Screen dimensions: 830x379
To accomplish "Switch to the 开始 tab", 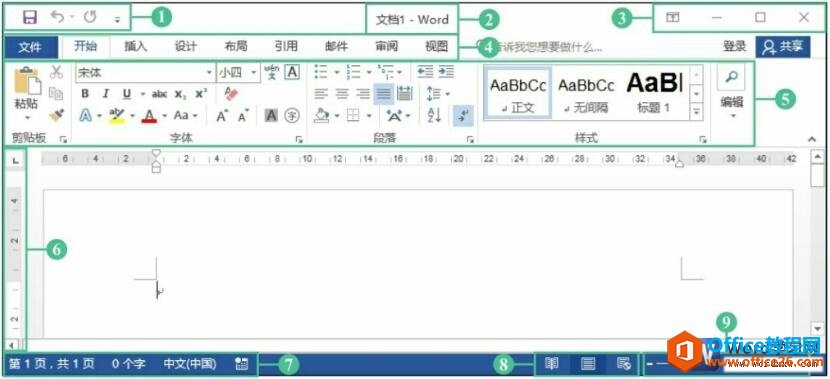I will 85,47.
